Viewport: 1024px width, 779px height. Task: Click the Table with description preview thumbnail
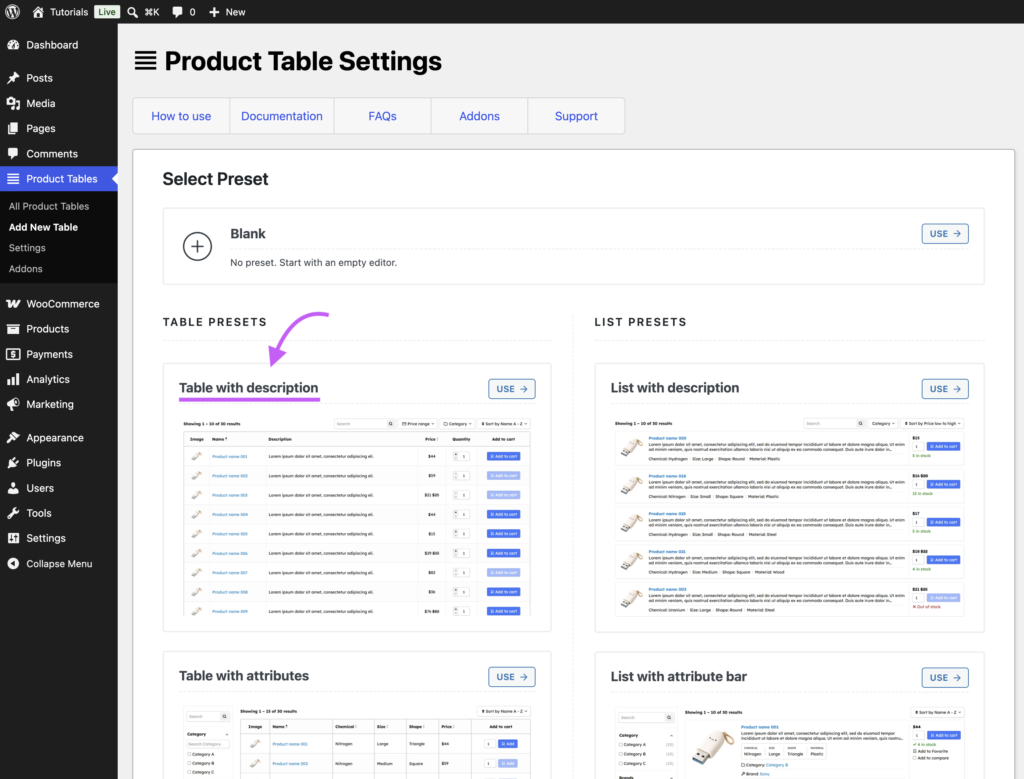357,516
